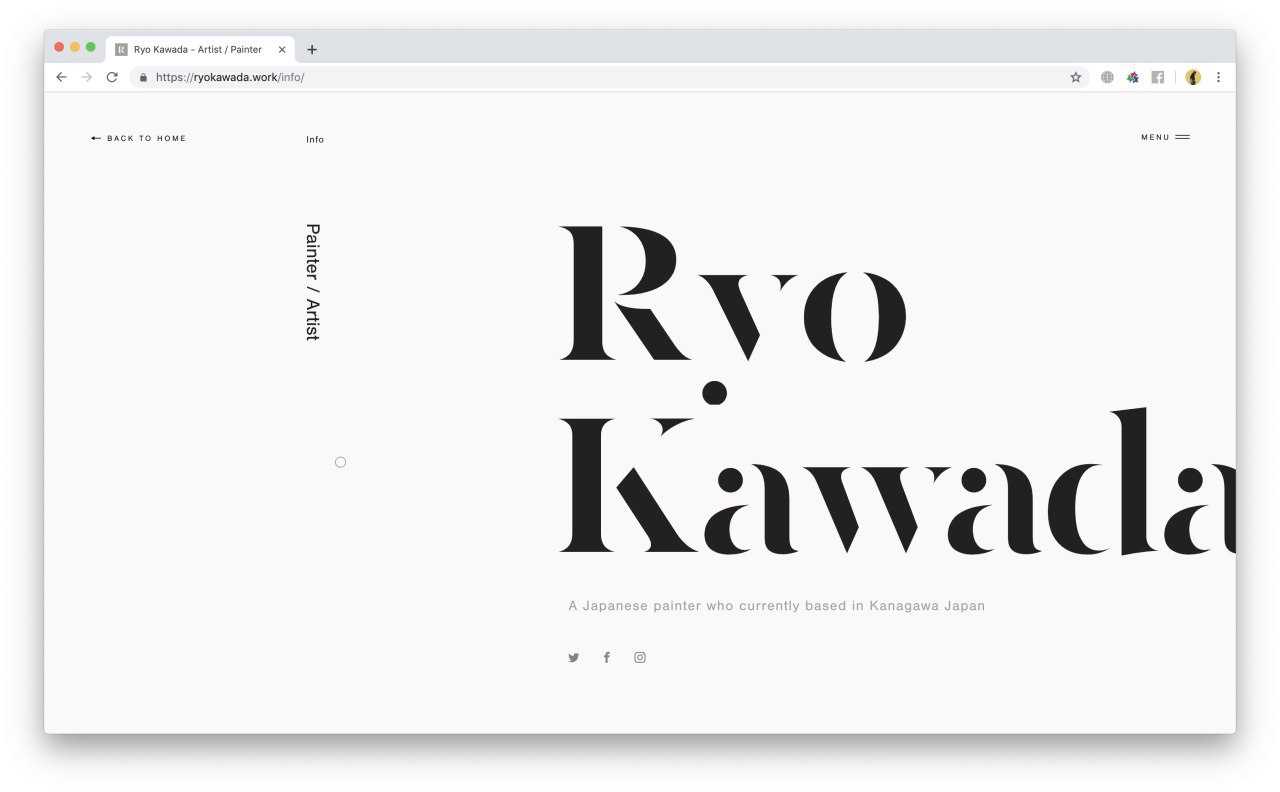1280x792 pixels.
Task: Open a new tab with plus button
Action: pyautogui.click(x=312, y=49)
